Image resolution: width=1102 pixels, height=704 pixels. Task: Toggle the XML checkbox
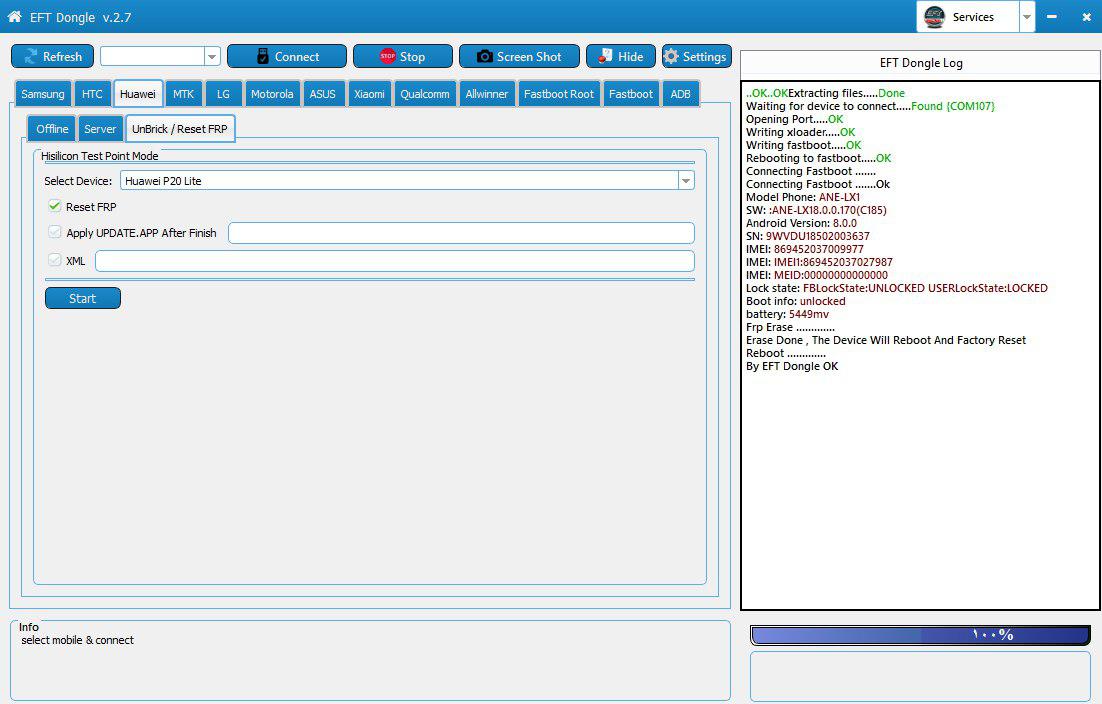click(54, 260)
